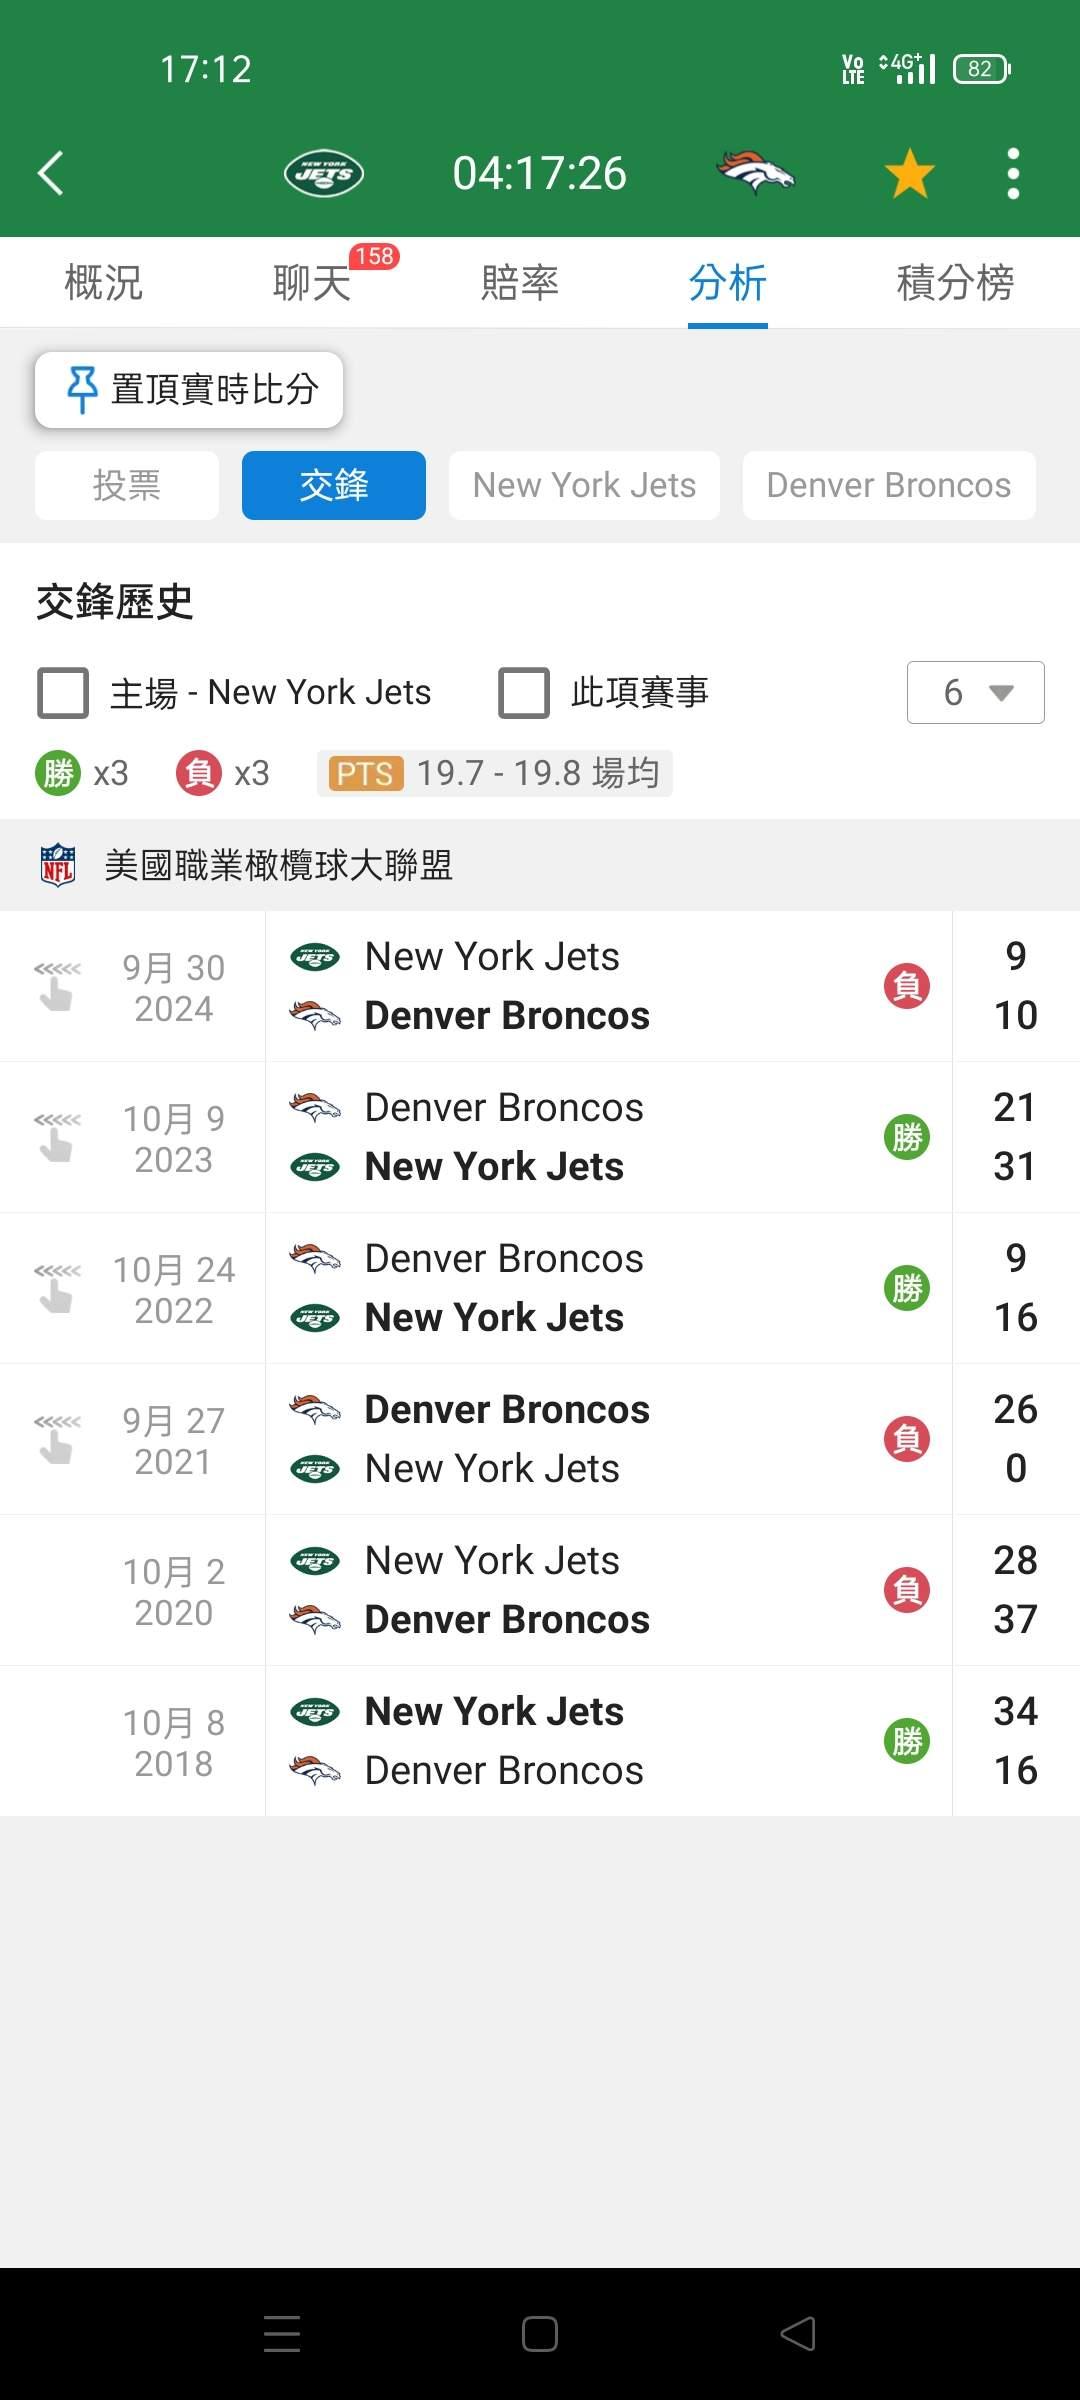The image size is (1080, 2400).
Task: Check the 此項賽事 checkbox
Action: coord(524,693)
